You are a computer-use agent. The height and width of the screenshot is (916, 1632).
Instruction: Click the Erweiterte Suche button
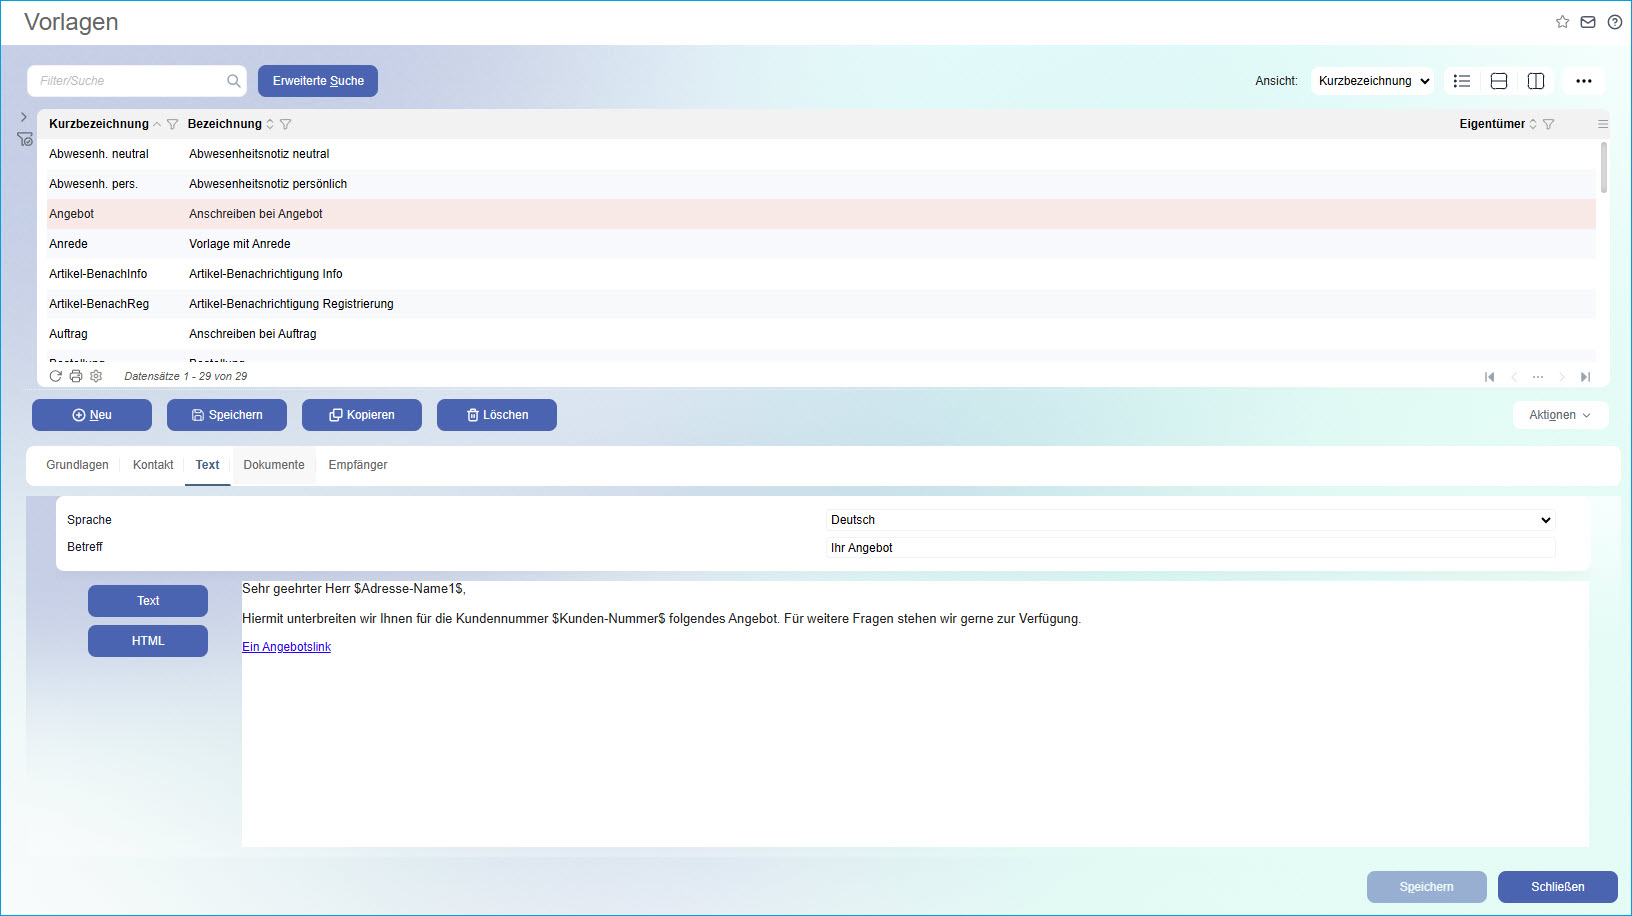(x=318, y=81)
